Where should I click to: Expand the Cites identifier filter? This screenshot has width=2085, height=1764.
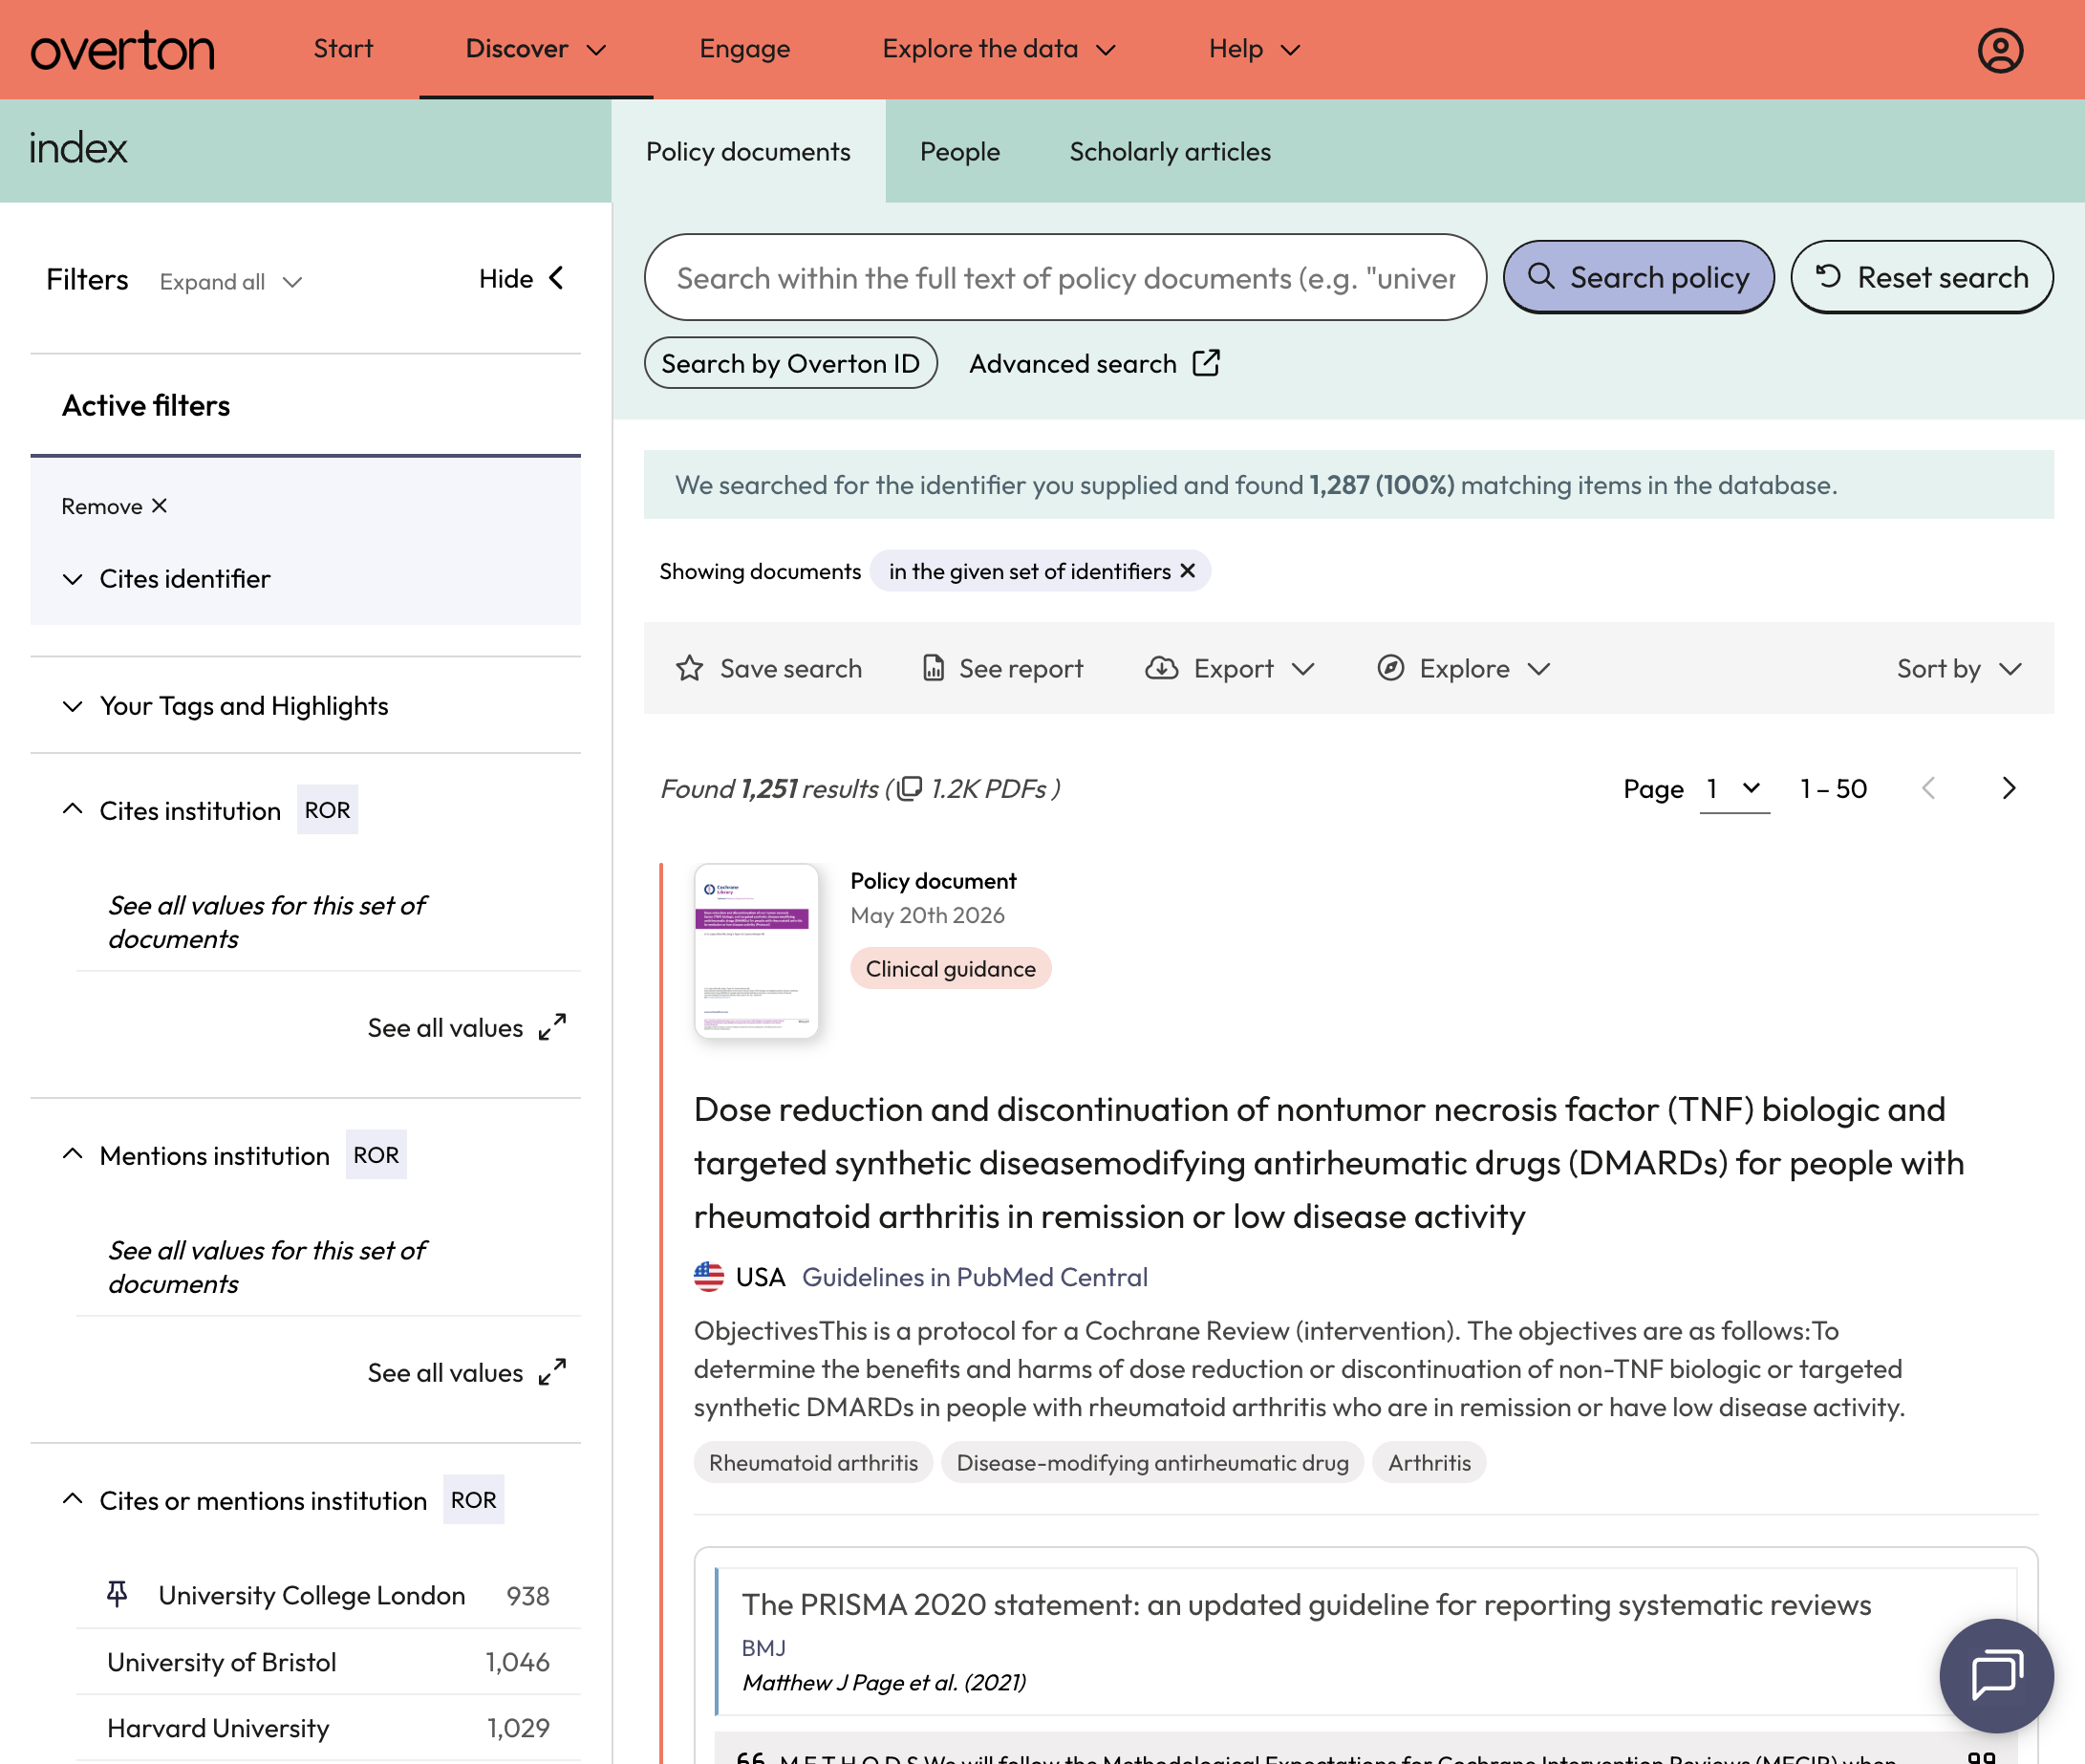coord(167,579)
